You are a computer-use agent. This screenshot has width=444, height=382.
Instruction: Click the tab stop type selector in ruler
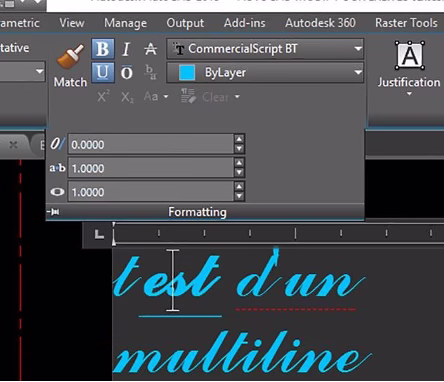point(99,234)
